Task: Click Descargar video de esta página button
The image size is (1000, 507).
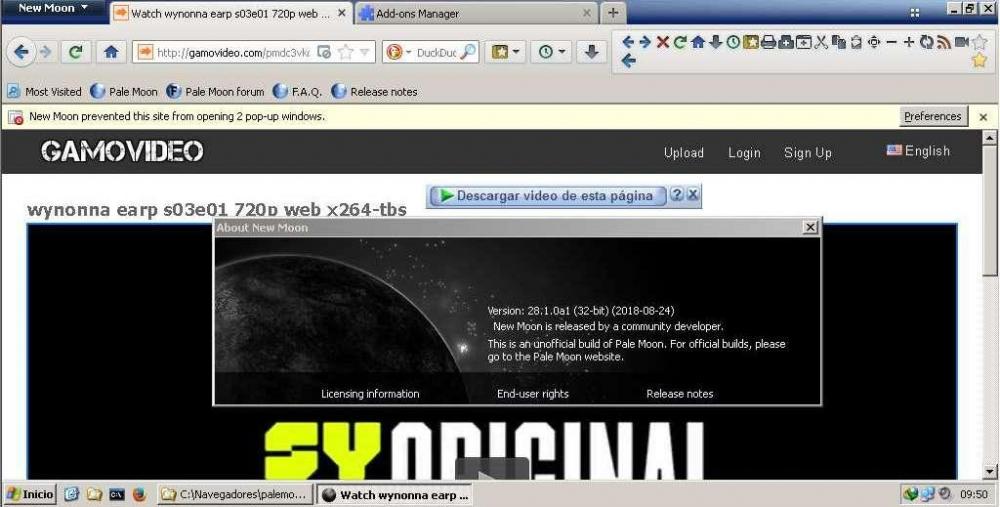Action: pos(547,196)
